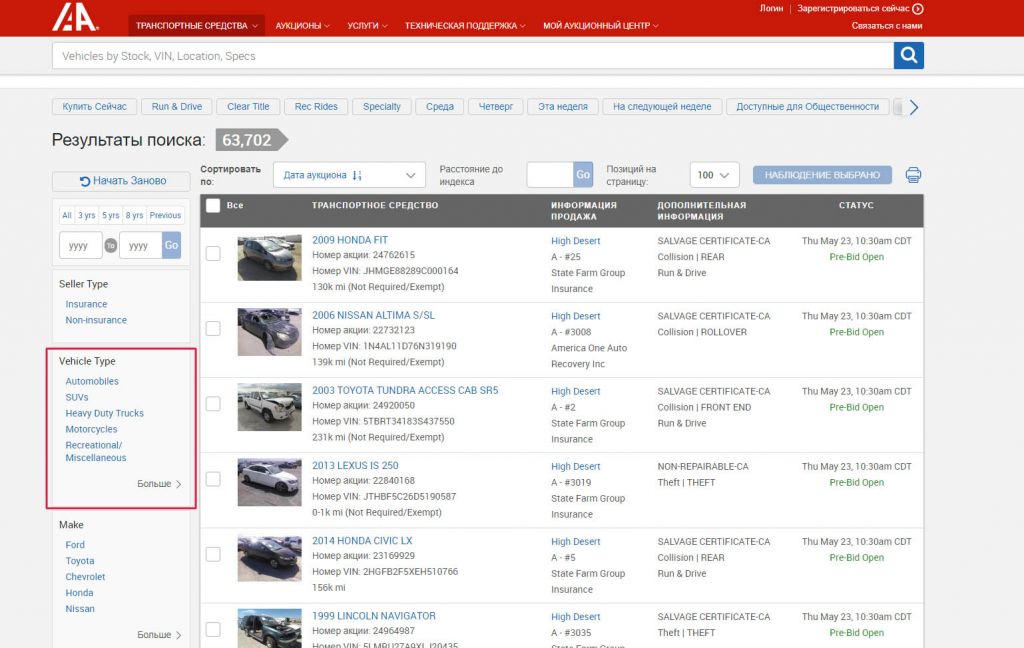1024x648 pixels.
Task: Expand more Vehicle Type options (Больше)
Action: tap(159, 484)
